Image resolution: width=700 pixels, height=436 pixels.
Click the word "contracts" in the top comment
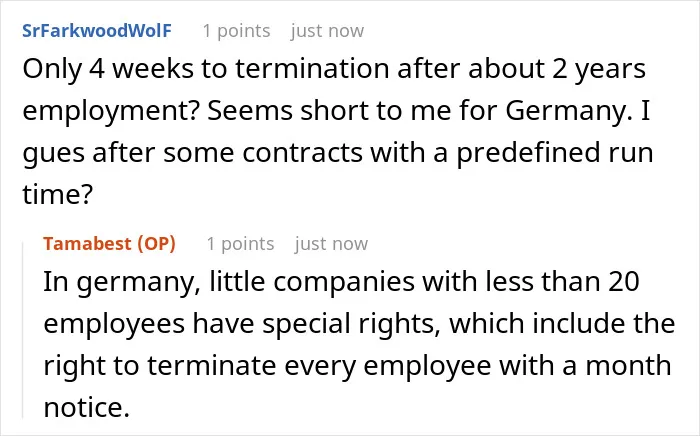[x=302, y=153]
